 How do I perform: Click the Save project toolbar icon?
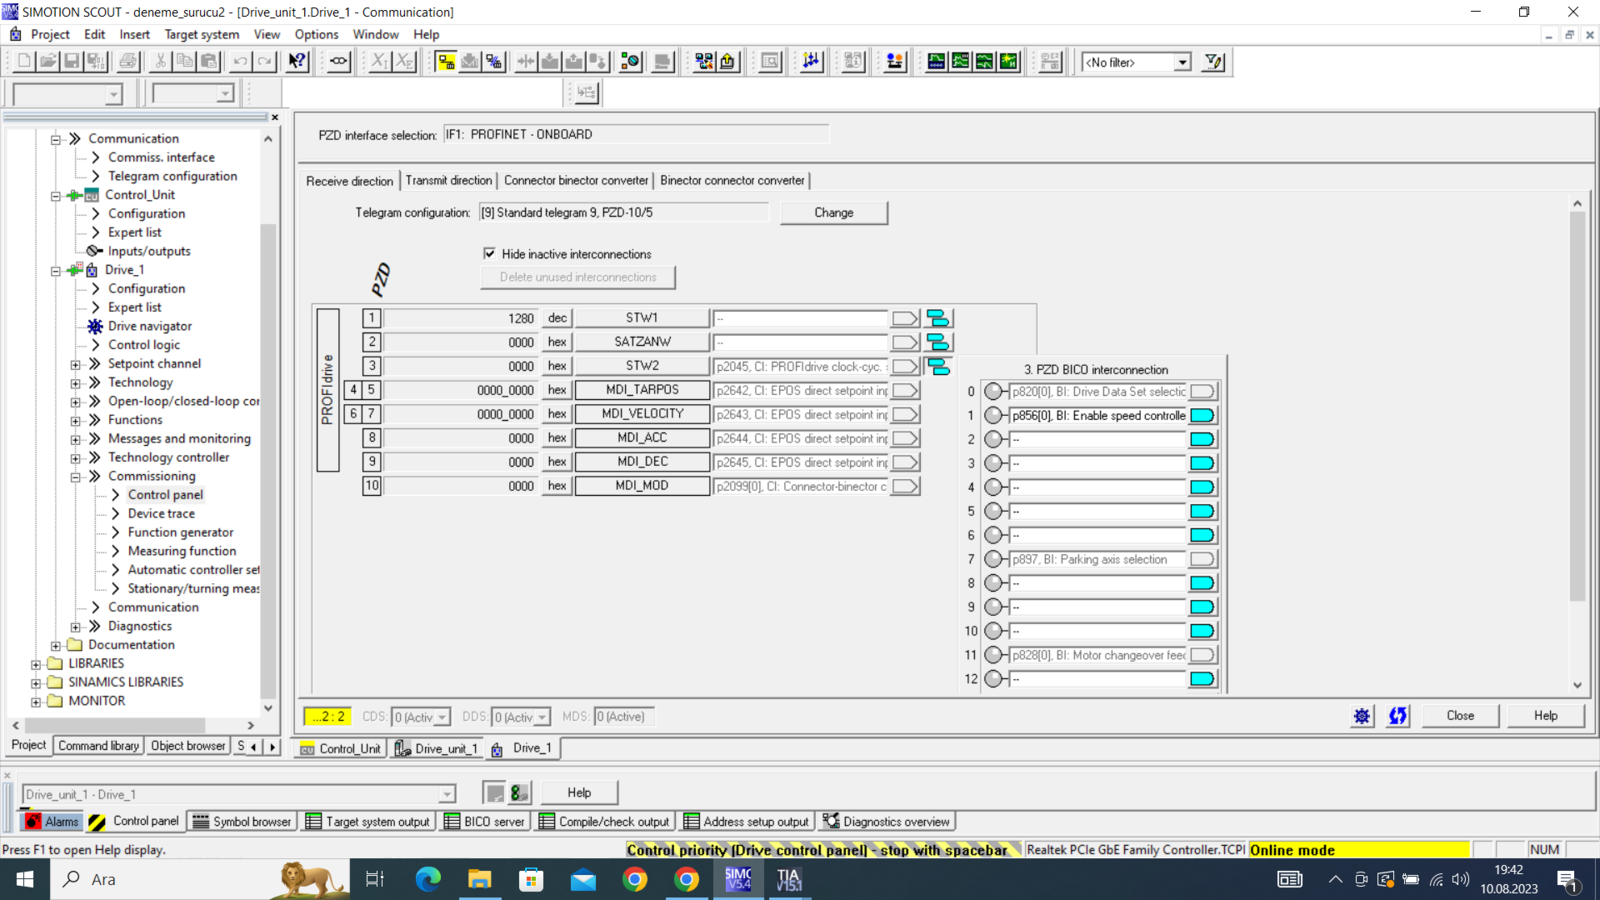pos(72,62)
